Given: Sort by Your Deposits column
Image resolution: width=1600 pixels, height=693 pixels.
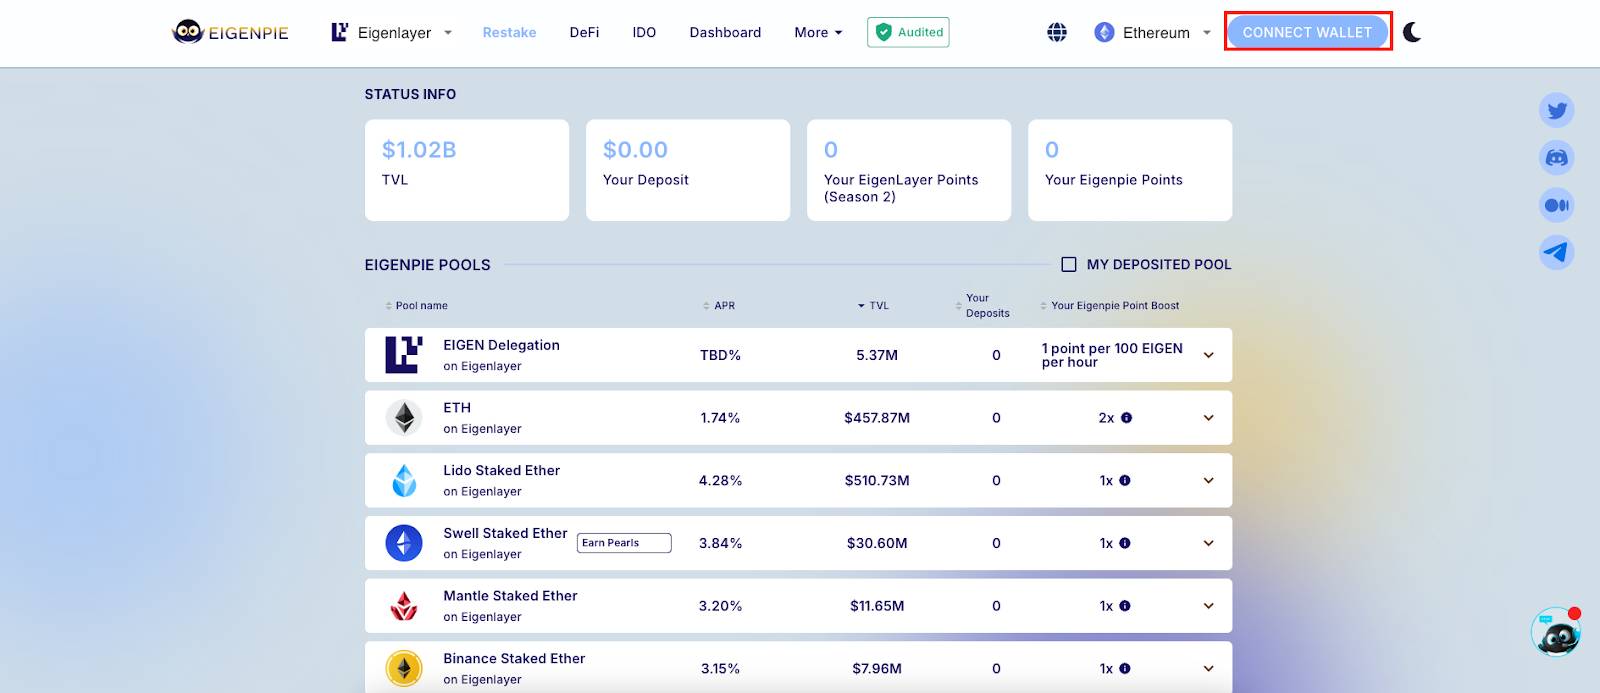Looking at the screenshot, I should pyautogui.click(x=982, y=306).
